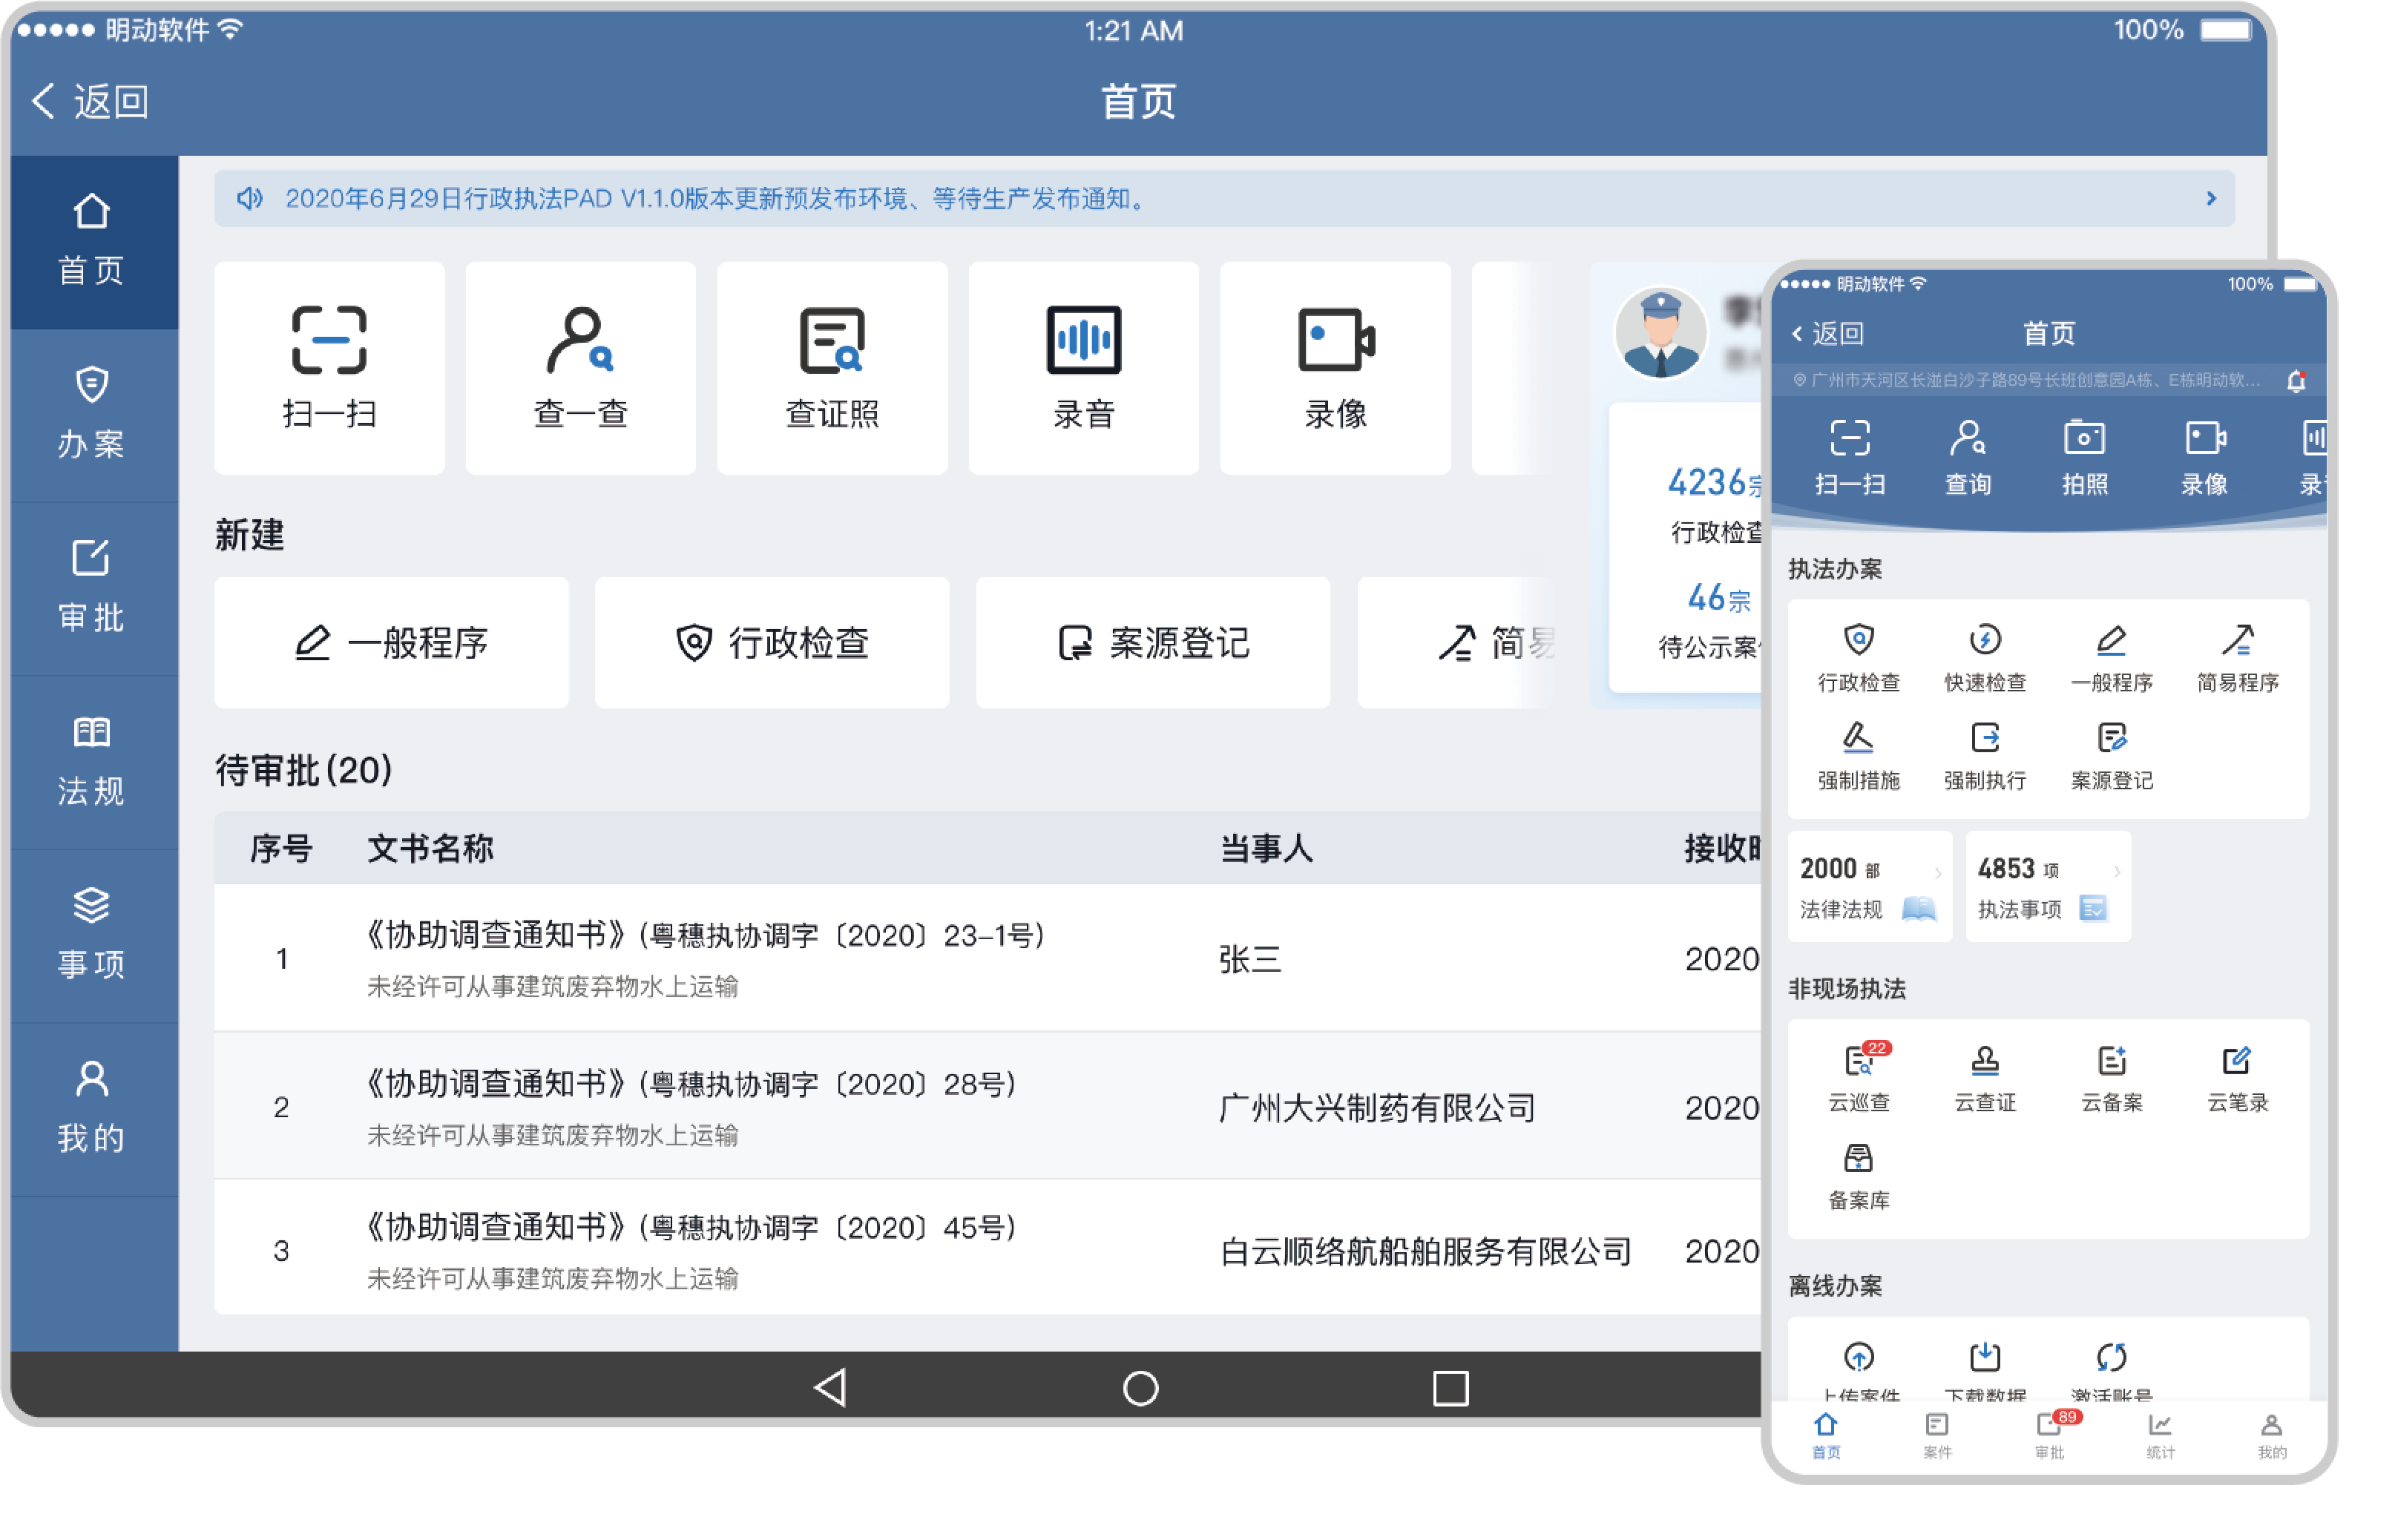Open 强制措施 icon on phone
The image size is (2395, 1540).
[x=1858, y=738]
